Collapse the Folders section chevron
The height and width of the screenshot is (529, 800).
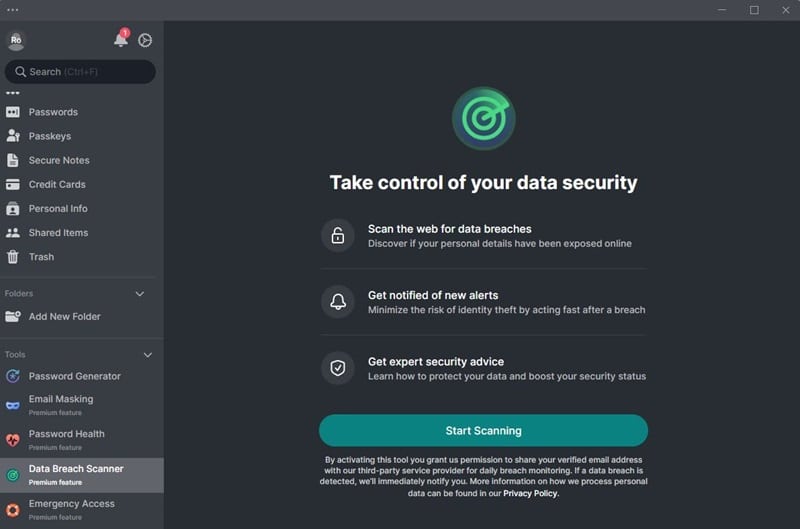pyautogui.click(x=140, y=294)
